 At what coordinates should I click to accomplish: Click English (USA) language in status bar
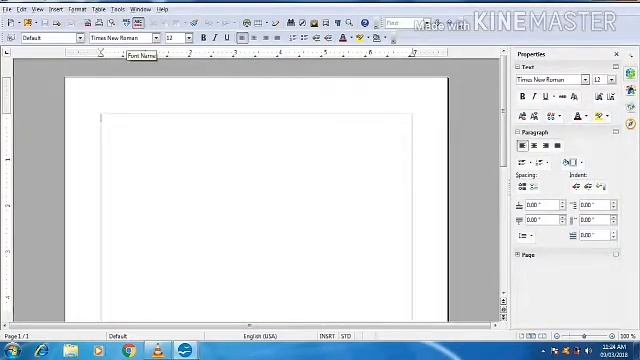point(260,336)
